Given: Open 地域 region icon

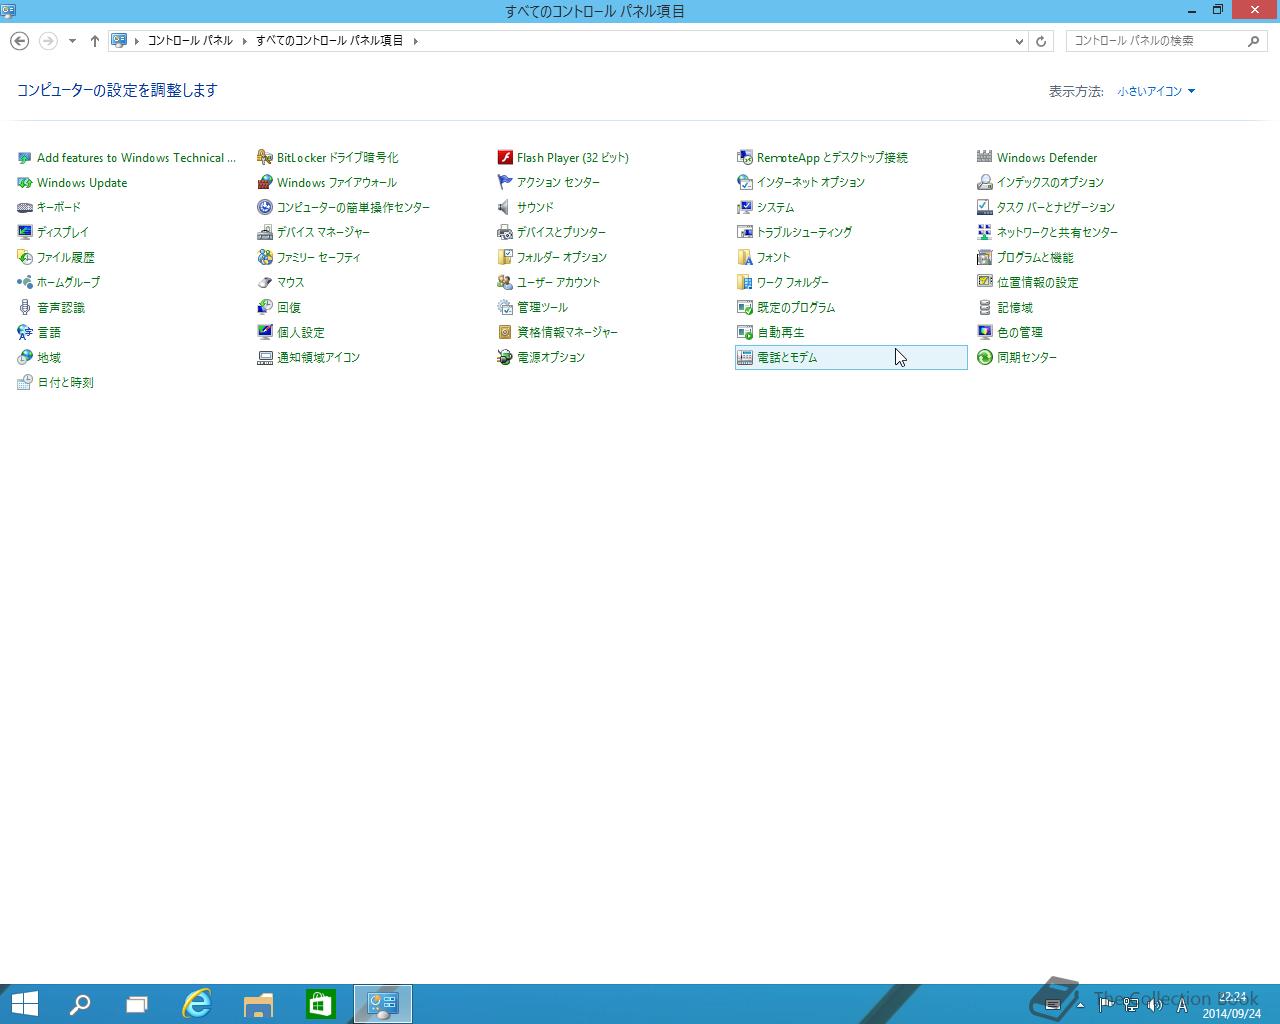Looking at the screenshot, I should [x=25, y=357].
